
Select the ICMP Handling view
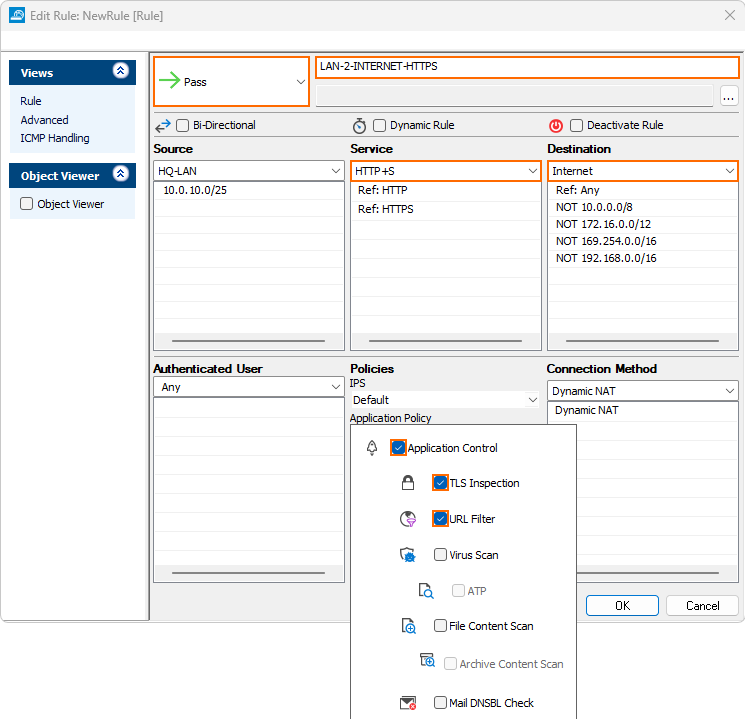click(55, 138)
